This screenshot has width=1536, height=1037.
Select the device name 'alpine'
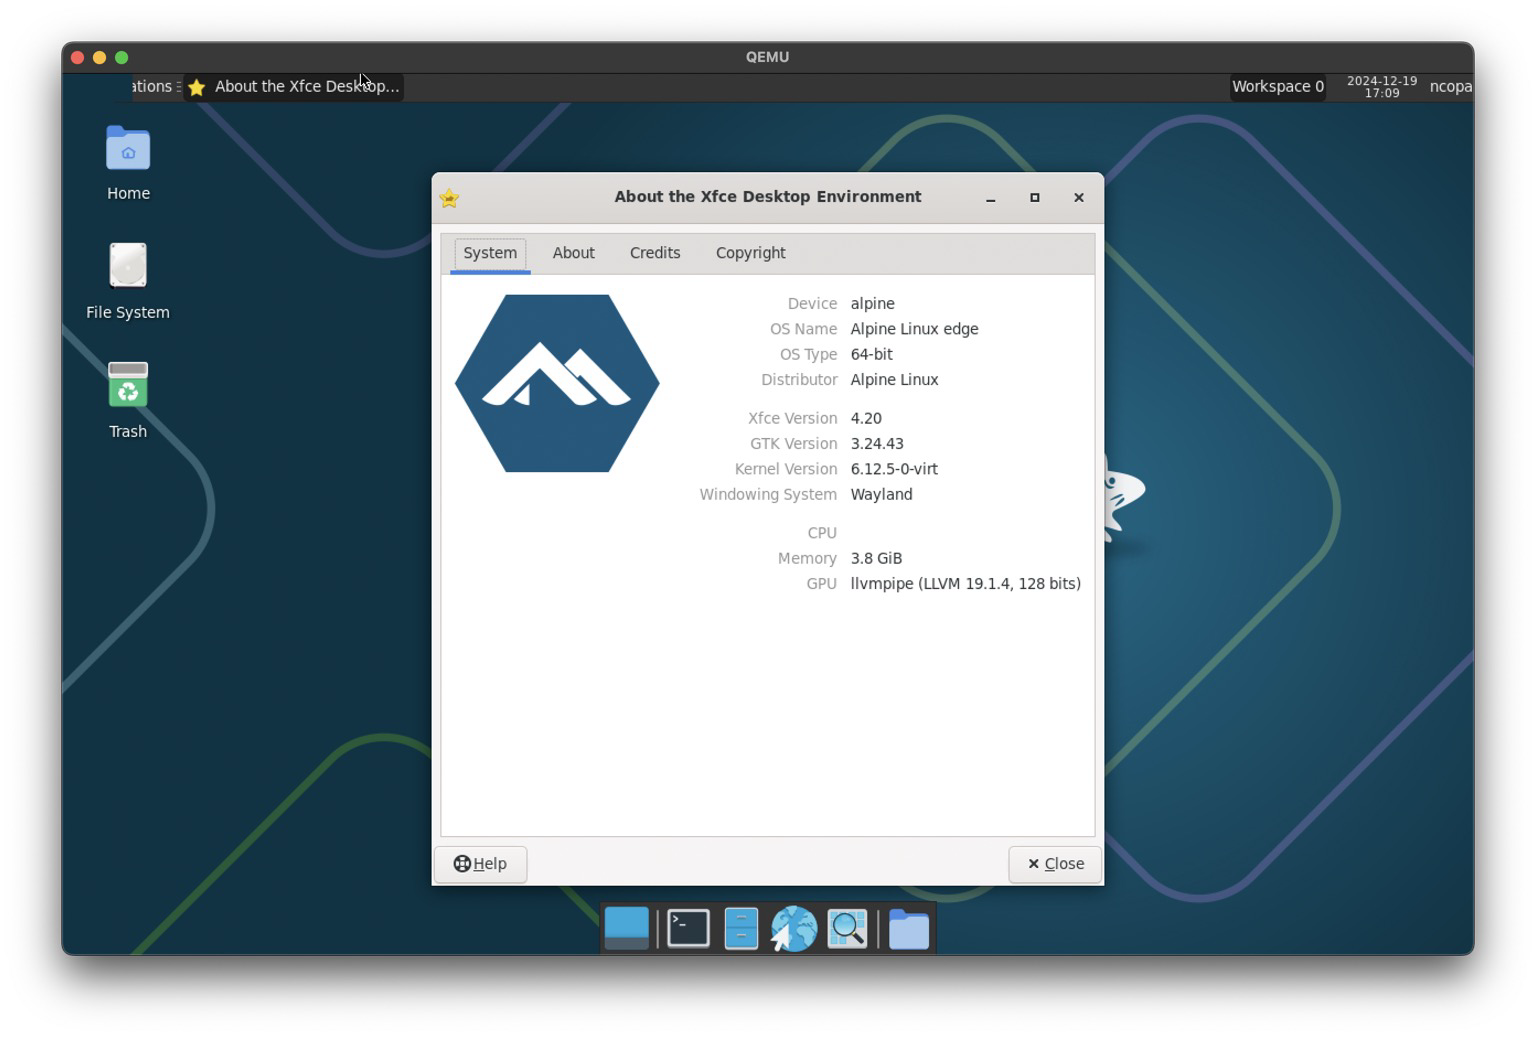(x=873, y=304)
